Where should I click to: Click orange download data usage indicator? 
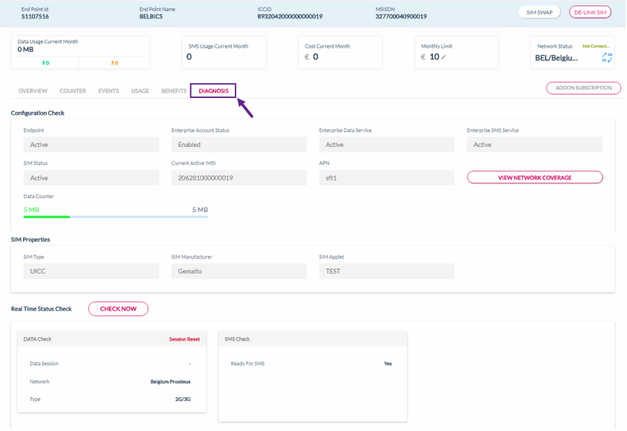tap(114, 63)
